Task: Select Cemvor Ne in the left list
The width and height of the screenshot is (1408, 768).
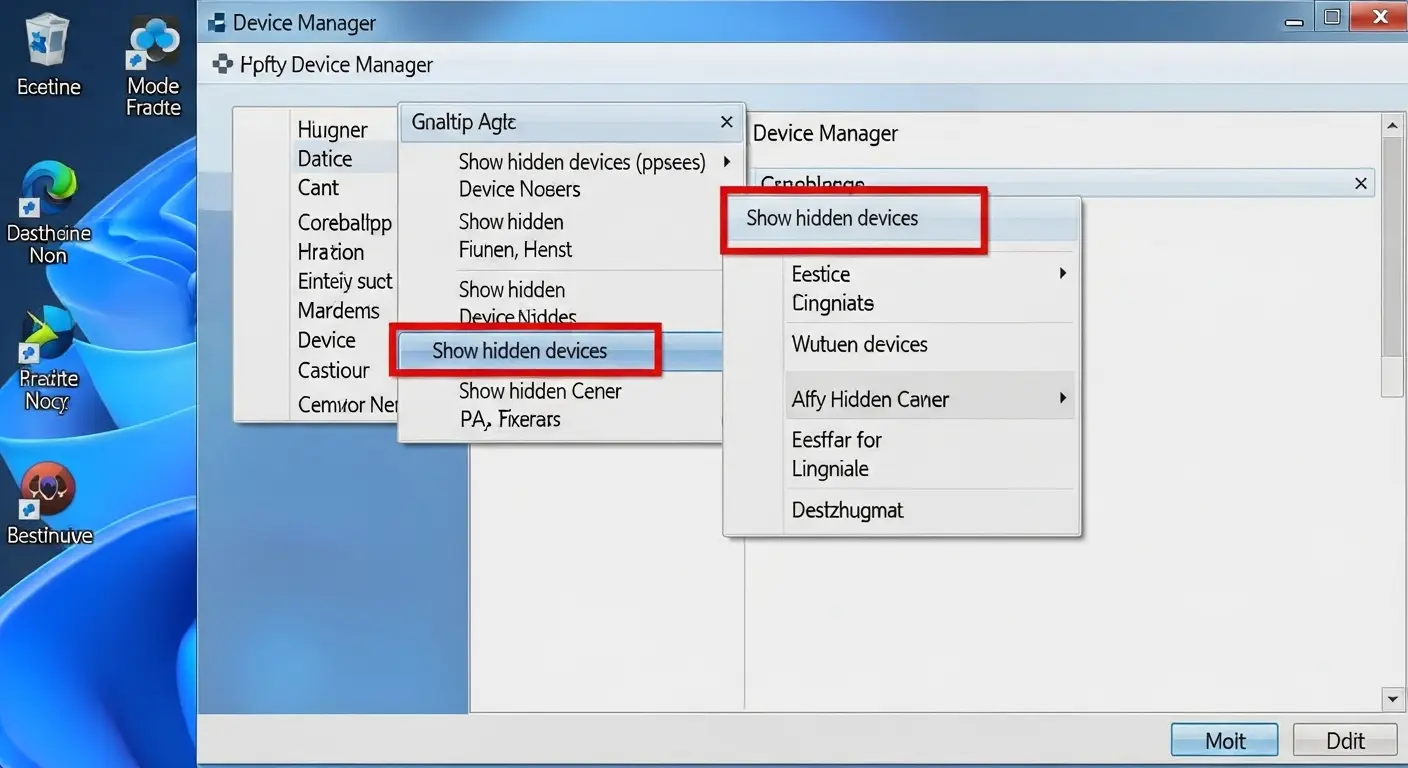Action: pyautogui.click(x=348, y=405)
